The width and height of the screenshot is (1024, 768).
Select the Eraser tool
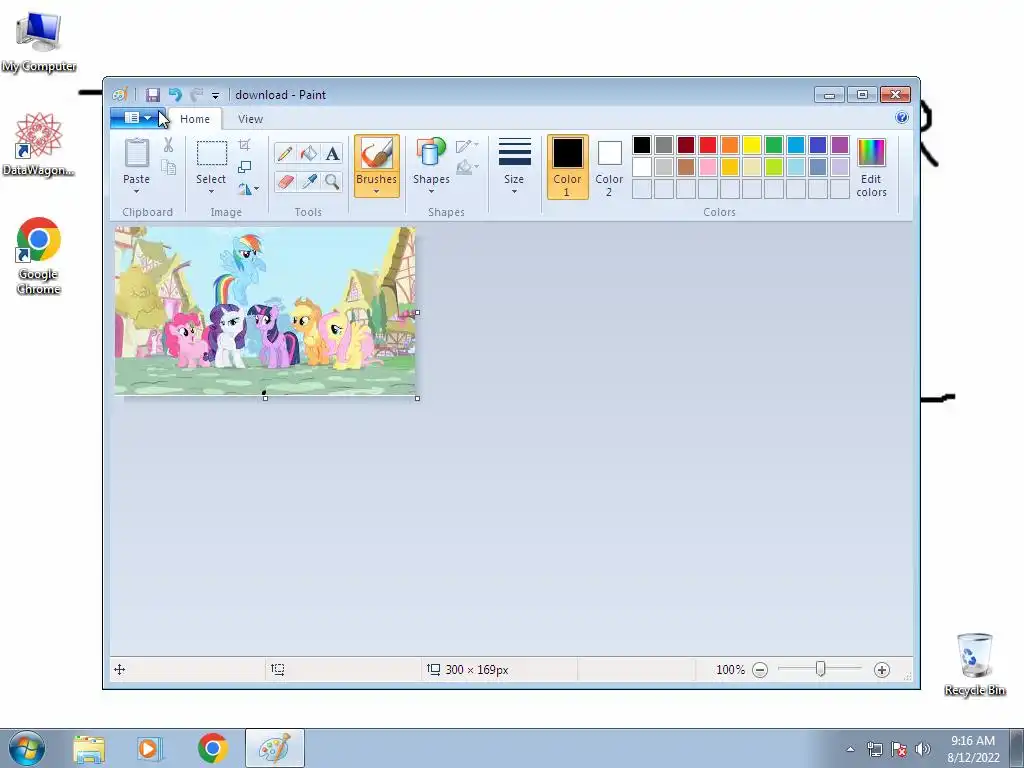point(285,181)
